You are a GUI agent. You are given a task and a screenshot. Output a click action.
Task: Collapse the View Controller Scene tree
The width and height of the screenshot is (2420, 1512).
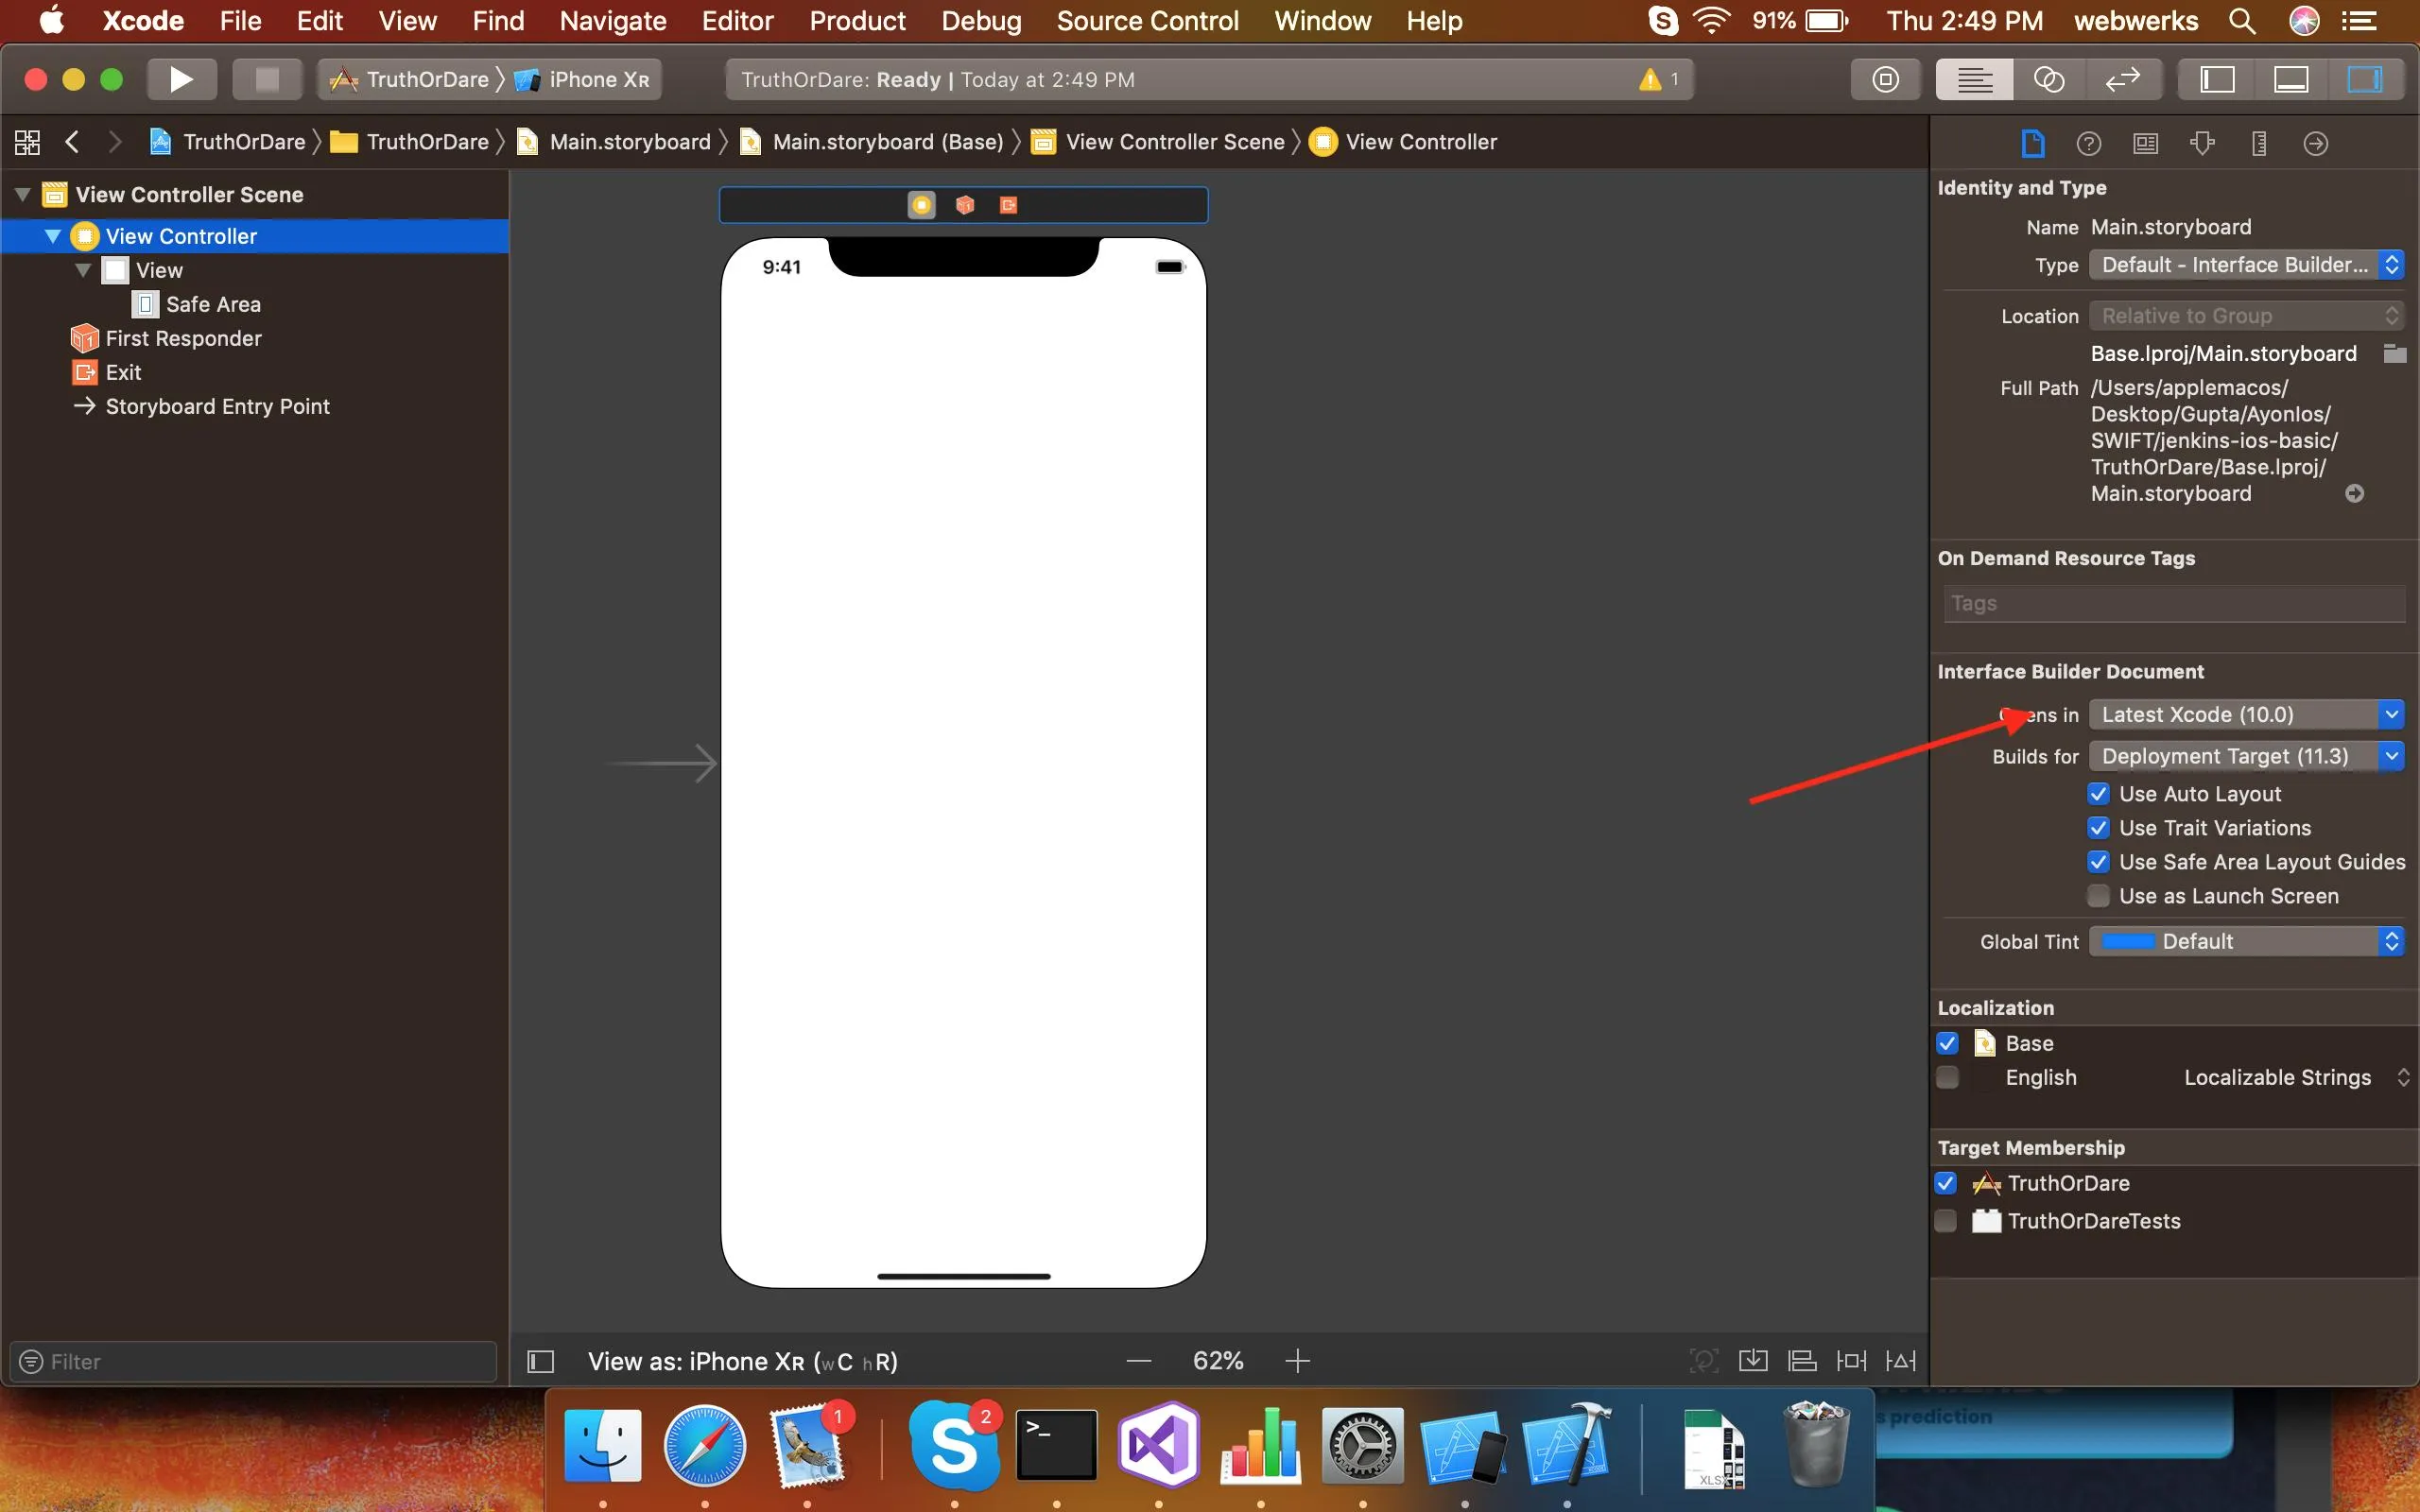[x=22, y=194]
